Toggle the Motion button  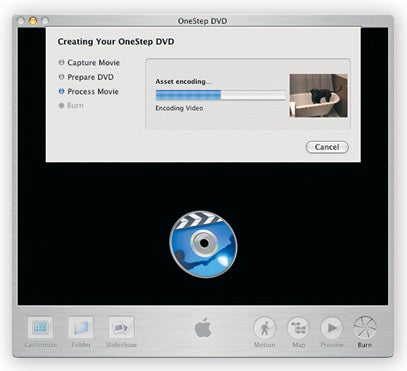coord(265,328)
